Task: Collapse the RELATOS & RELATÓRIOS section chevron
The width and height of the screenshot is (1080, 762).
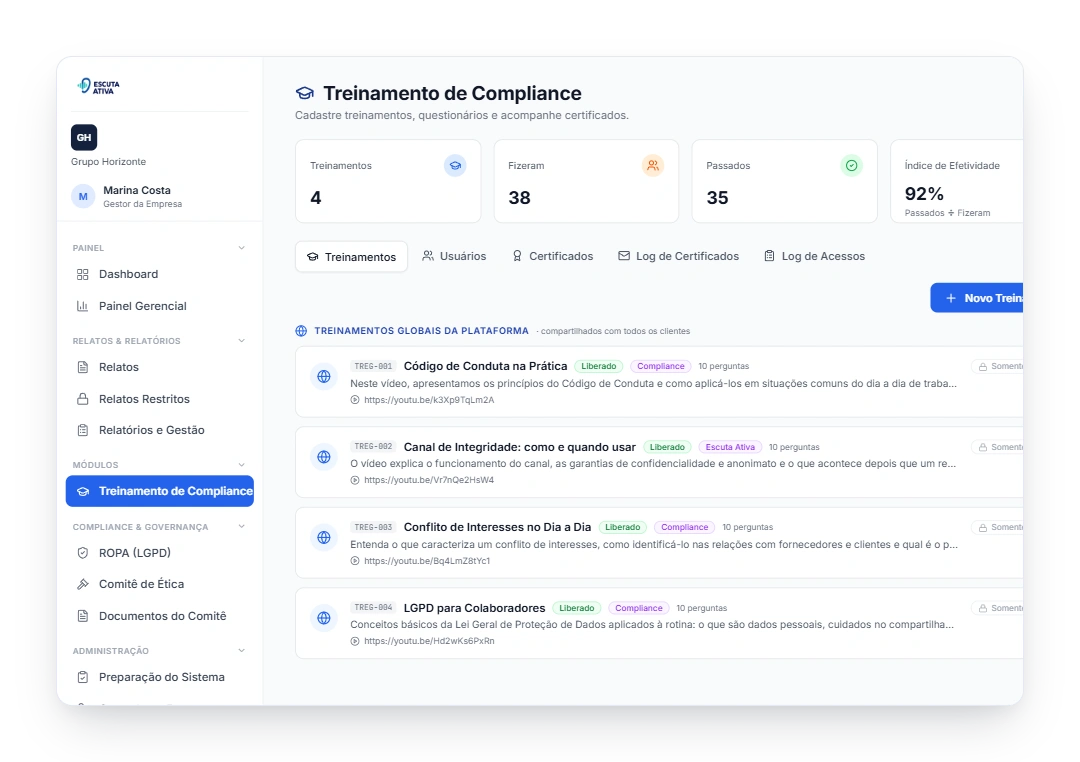Action: pyautogui.click(x=242, y=341)
